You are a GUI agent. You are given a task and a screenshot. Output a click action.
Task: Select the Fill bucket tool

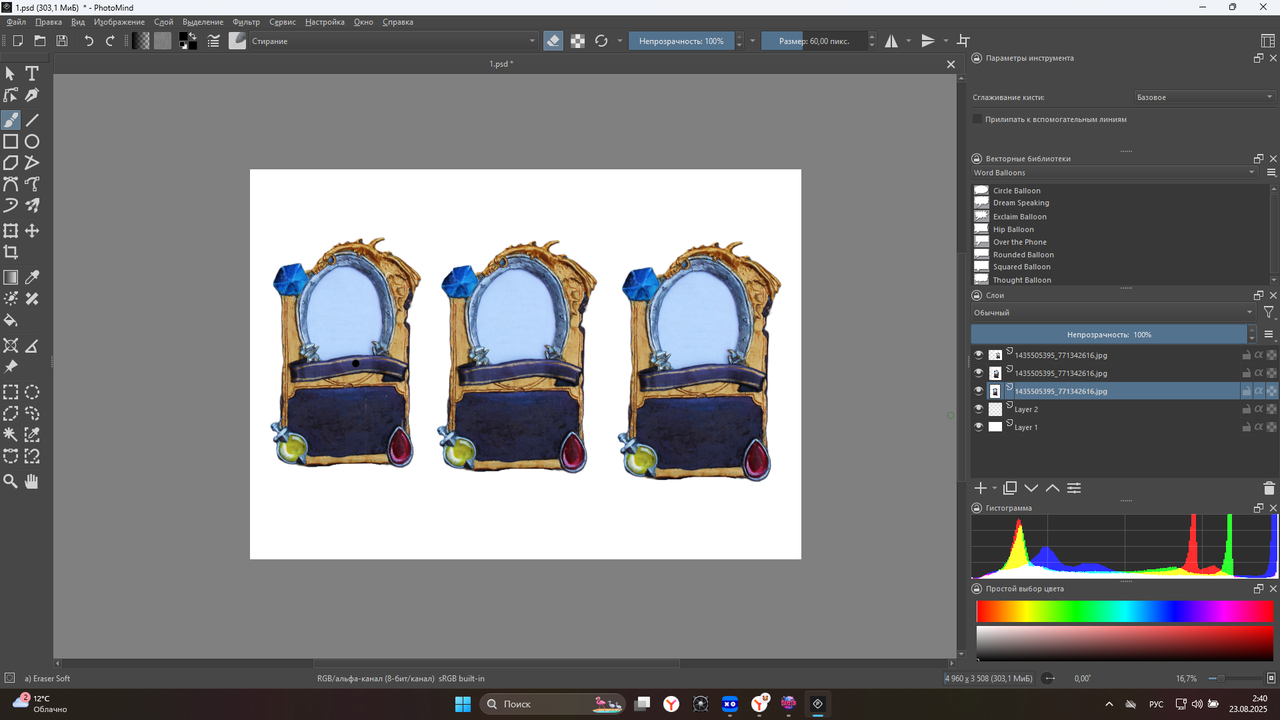[x=11, y=321]
